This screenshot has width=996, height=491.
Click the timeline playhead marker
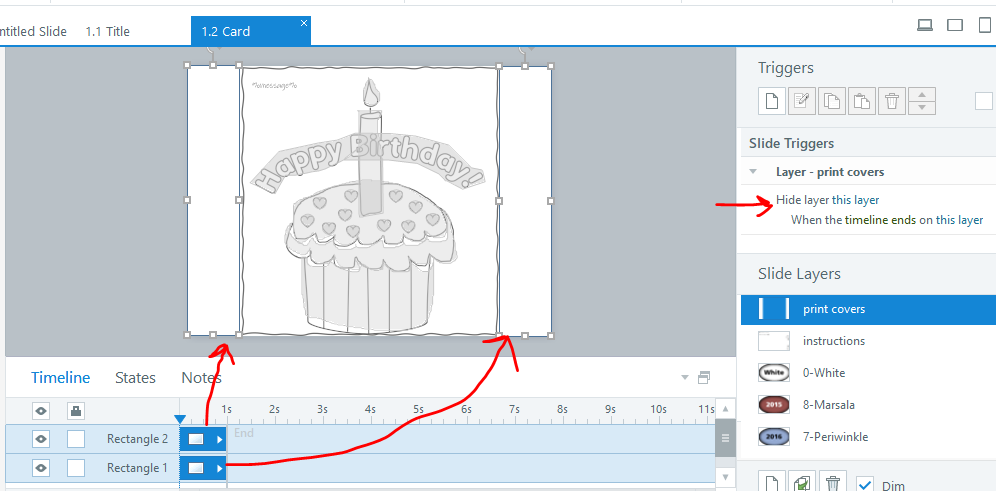coord(180,419)
